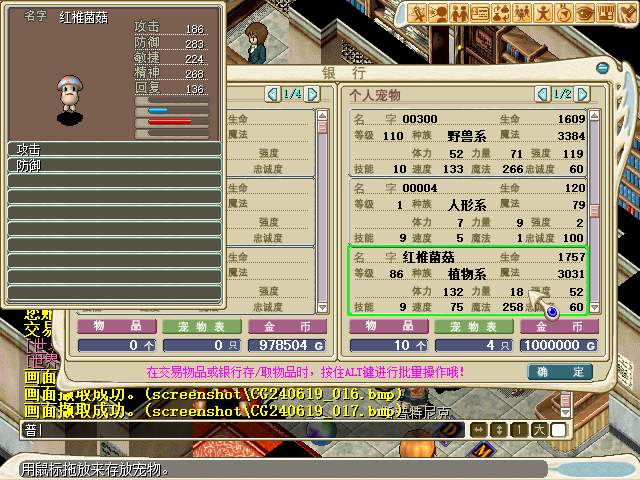Click the 个人宠物 panel heading

[x=375, y=95]
